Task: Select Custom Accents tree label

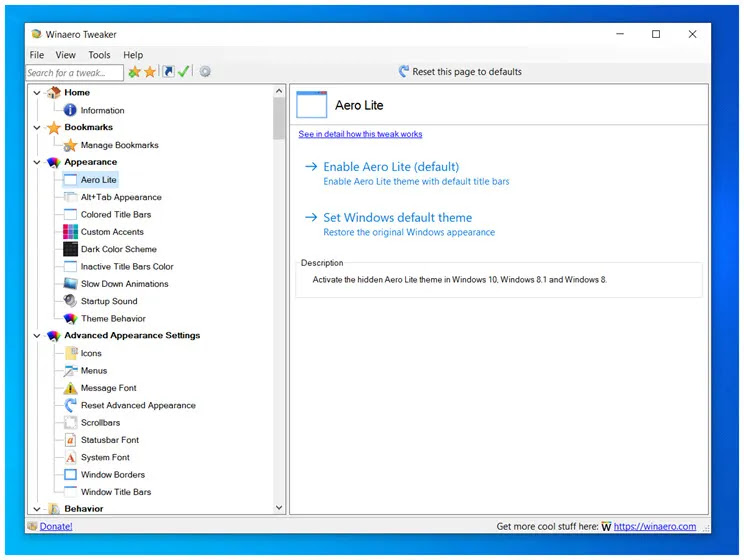Action: click(x=112, y=232)
